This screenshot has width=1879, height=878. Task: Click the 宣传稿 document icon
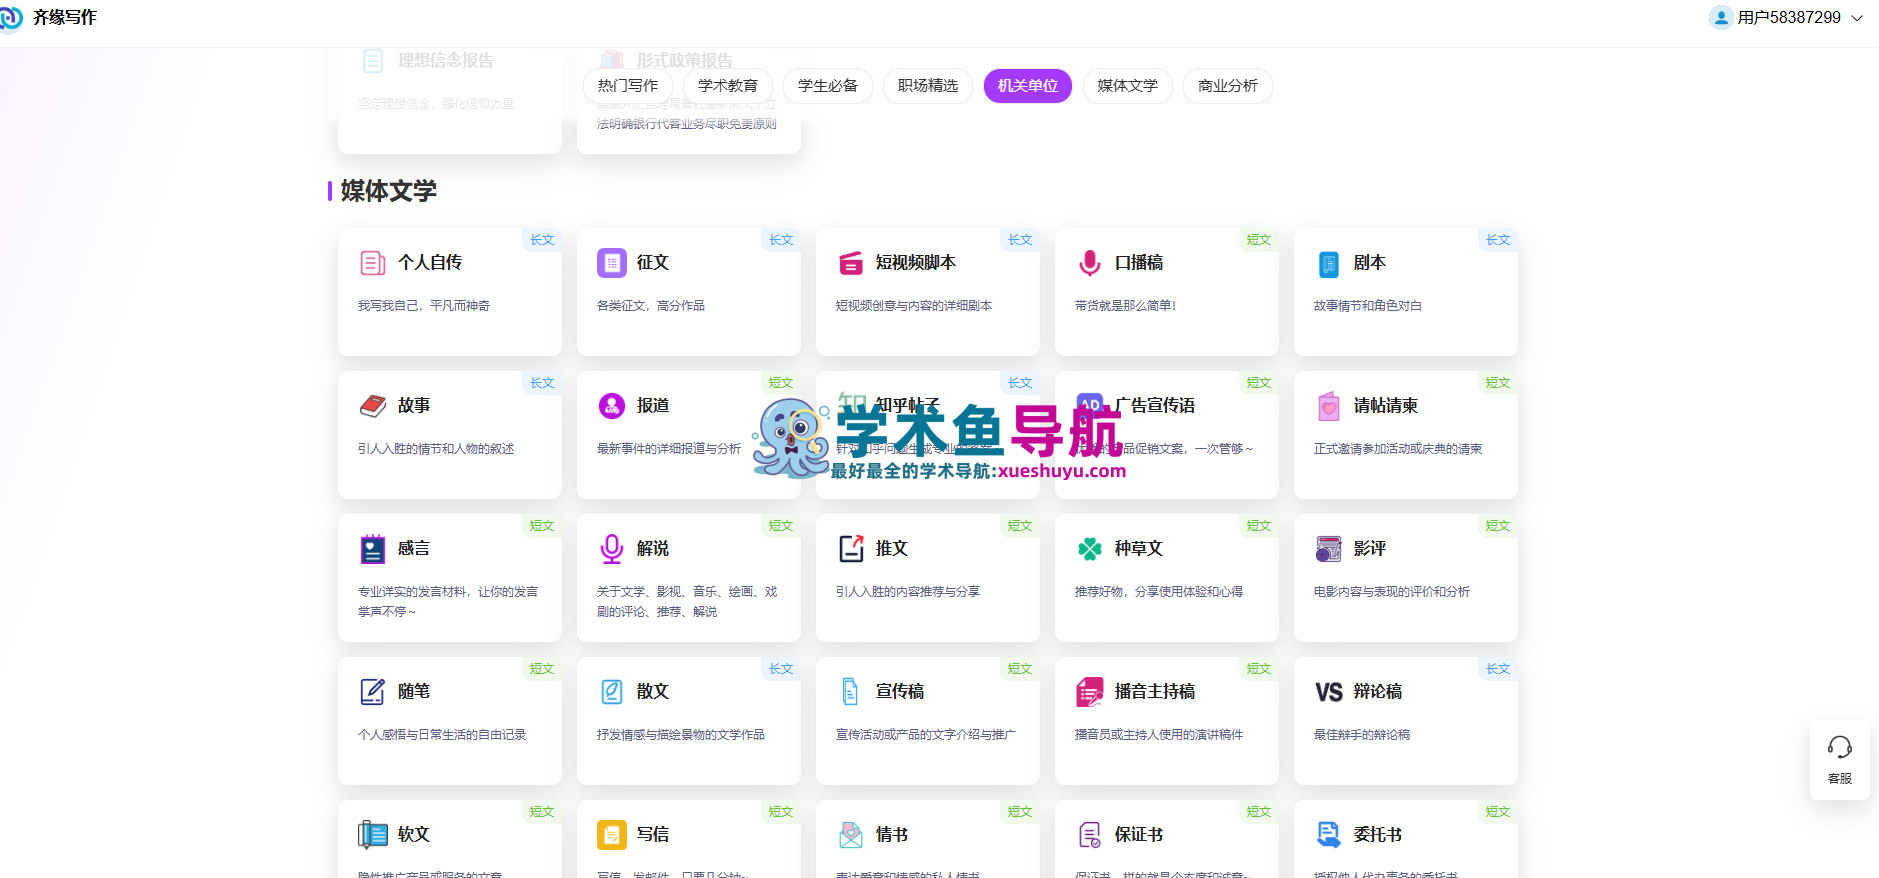coord(850,692)
